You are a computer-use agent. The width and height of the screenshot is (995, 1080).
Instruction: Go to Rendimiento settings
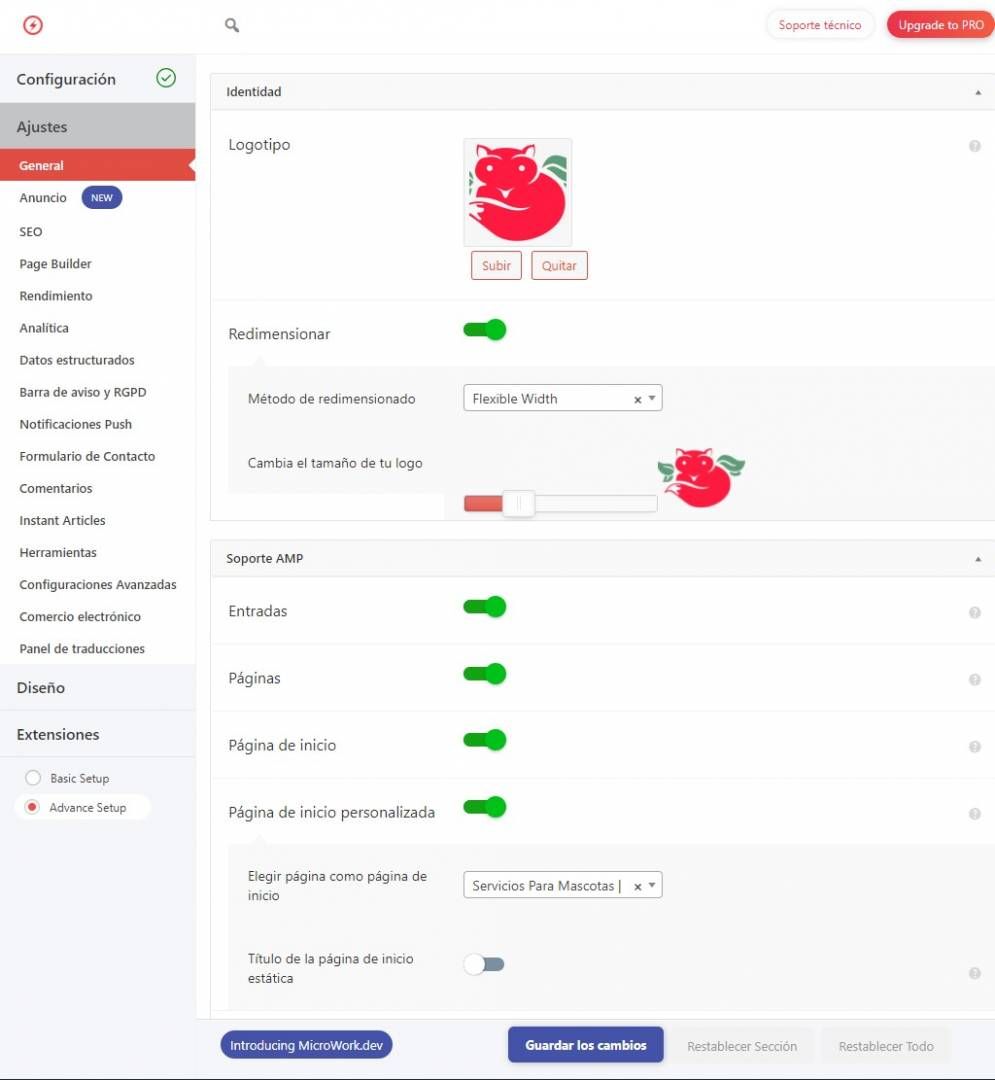tap(56, 295)
